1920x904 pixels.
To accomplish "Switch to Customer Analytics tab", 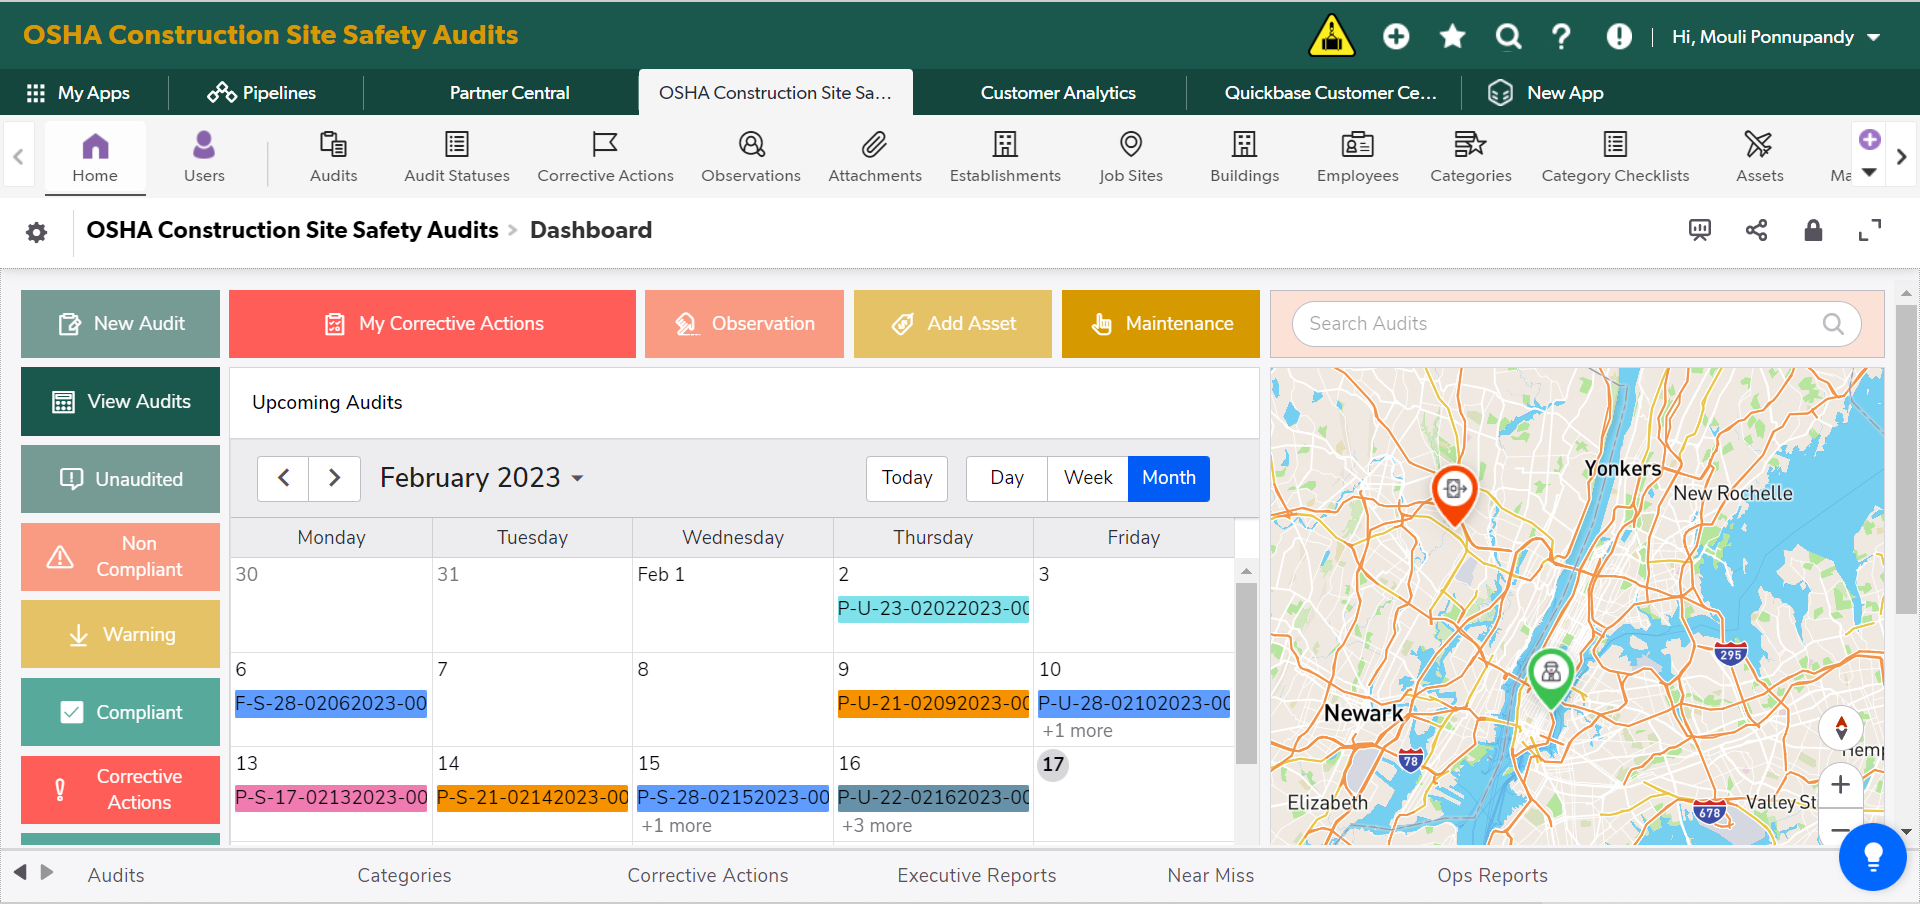I will pos(1058,93).
